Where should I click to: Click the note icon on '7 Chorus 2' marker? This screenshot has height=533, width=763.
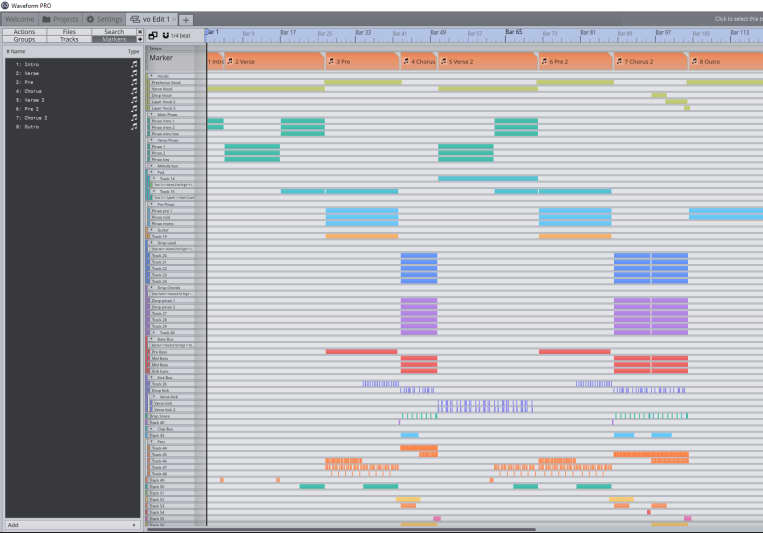pyautogui.click(x=619, y=61)
